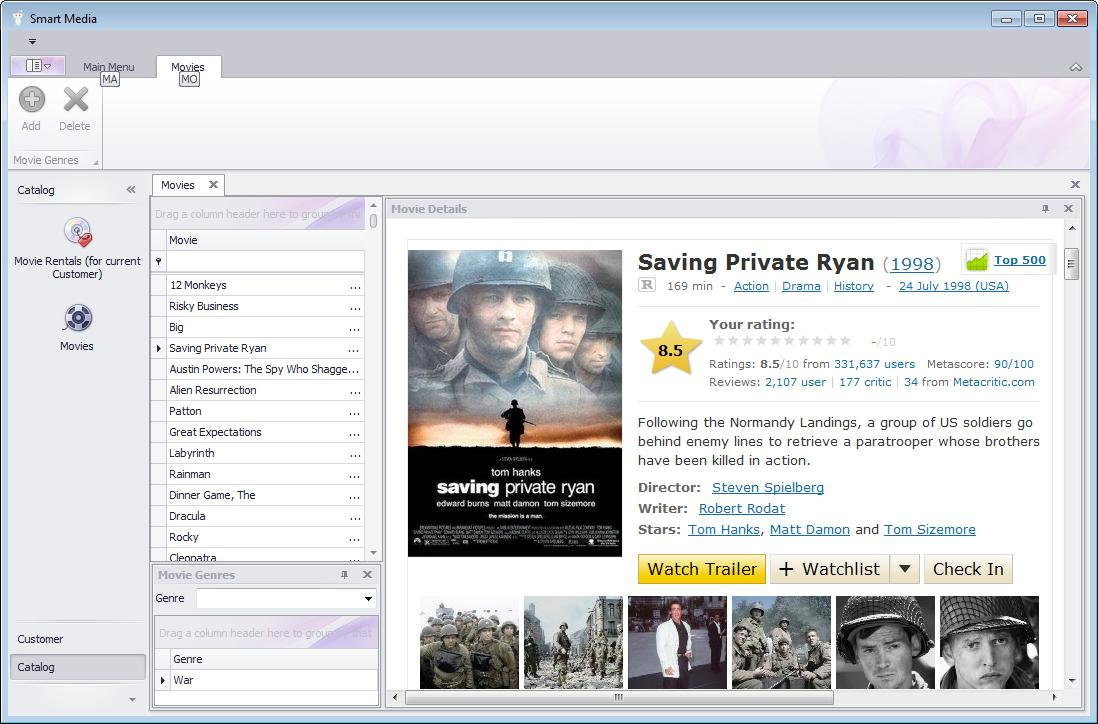Switch to the Movies ribbon tab
Screen dimensions: 1098x724
188,67
